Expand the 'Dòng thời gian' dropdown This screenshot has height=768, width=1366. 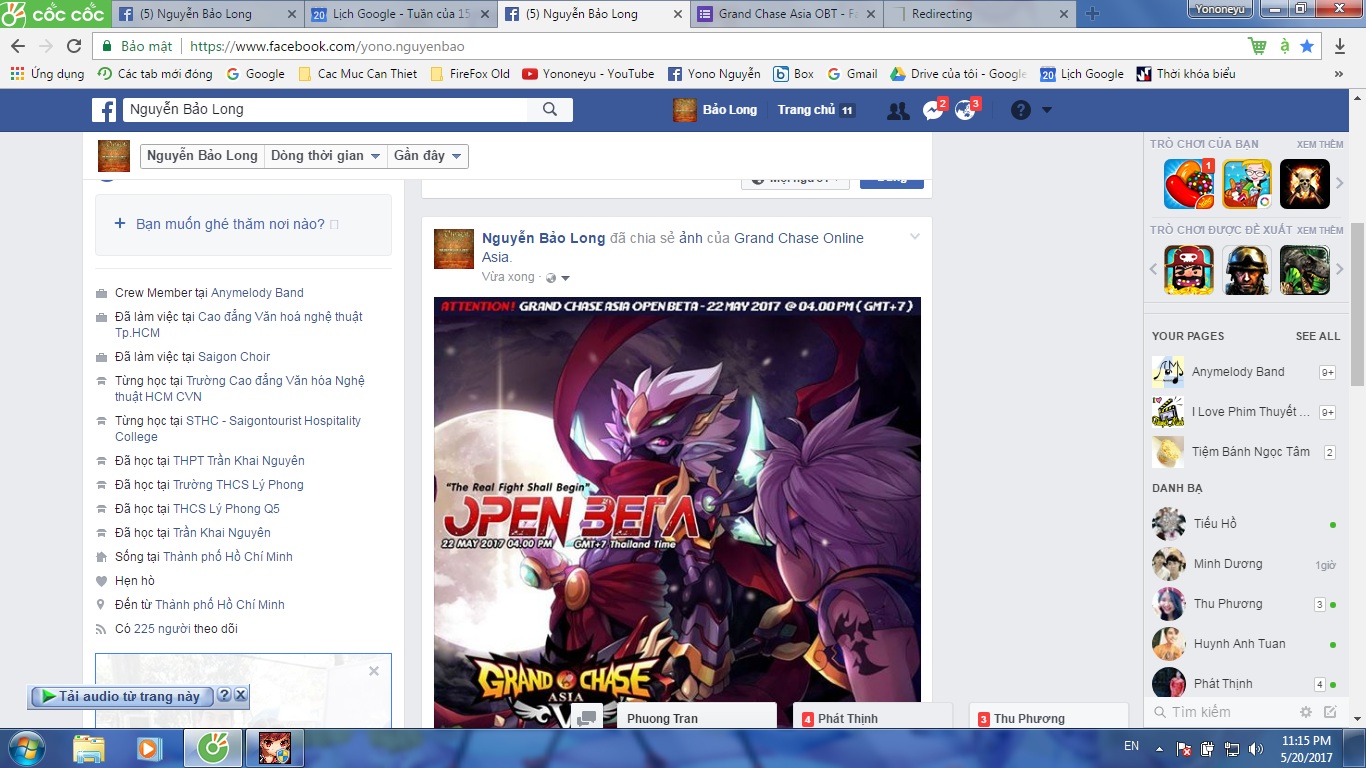326,156
